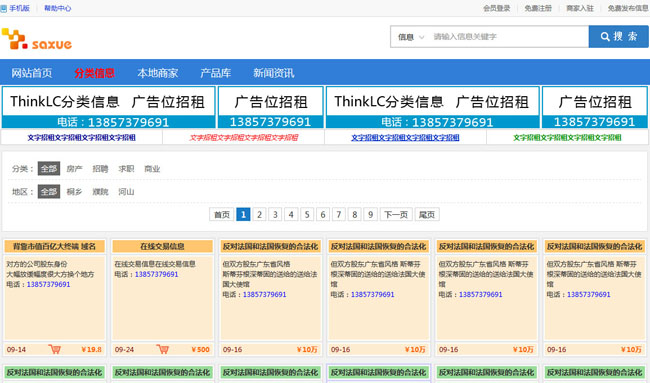Go to page 4 in pagination

tap(291, 214)
